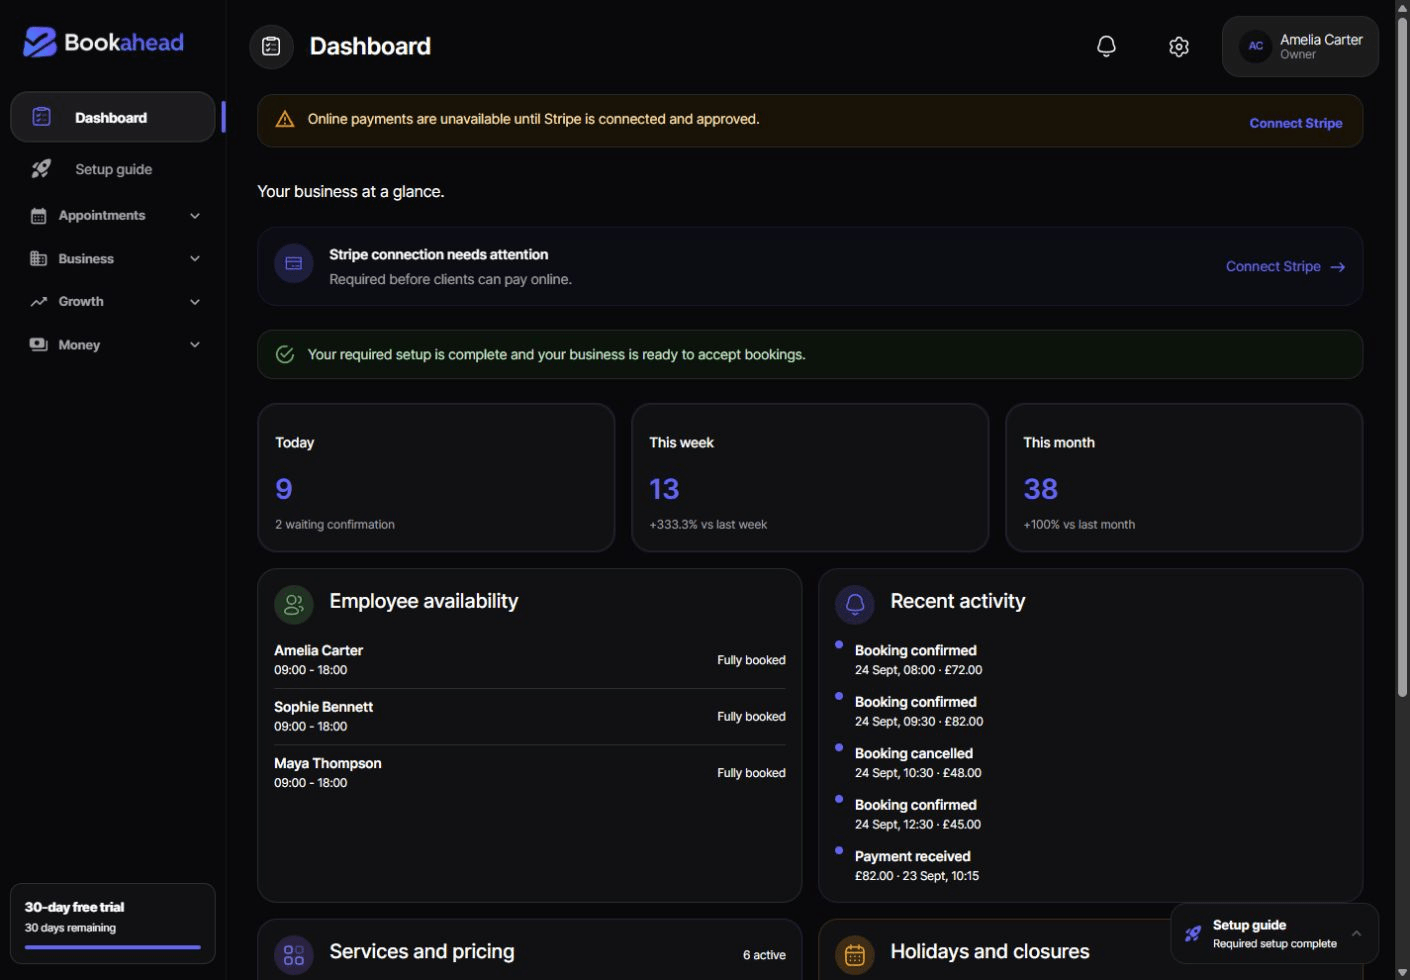Open the Appointments sidebar section
This screenshot has height=980, width=1410.
113,216
